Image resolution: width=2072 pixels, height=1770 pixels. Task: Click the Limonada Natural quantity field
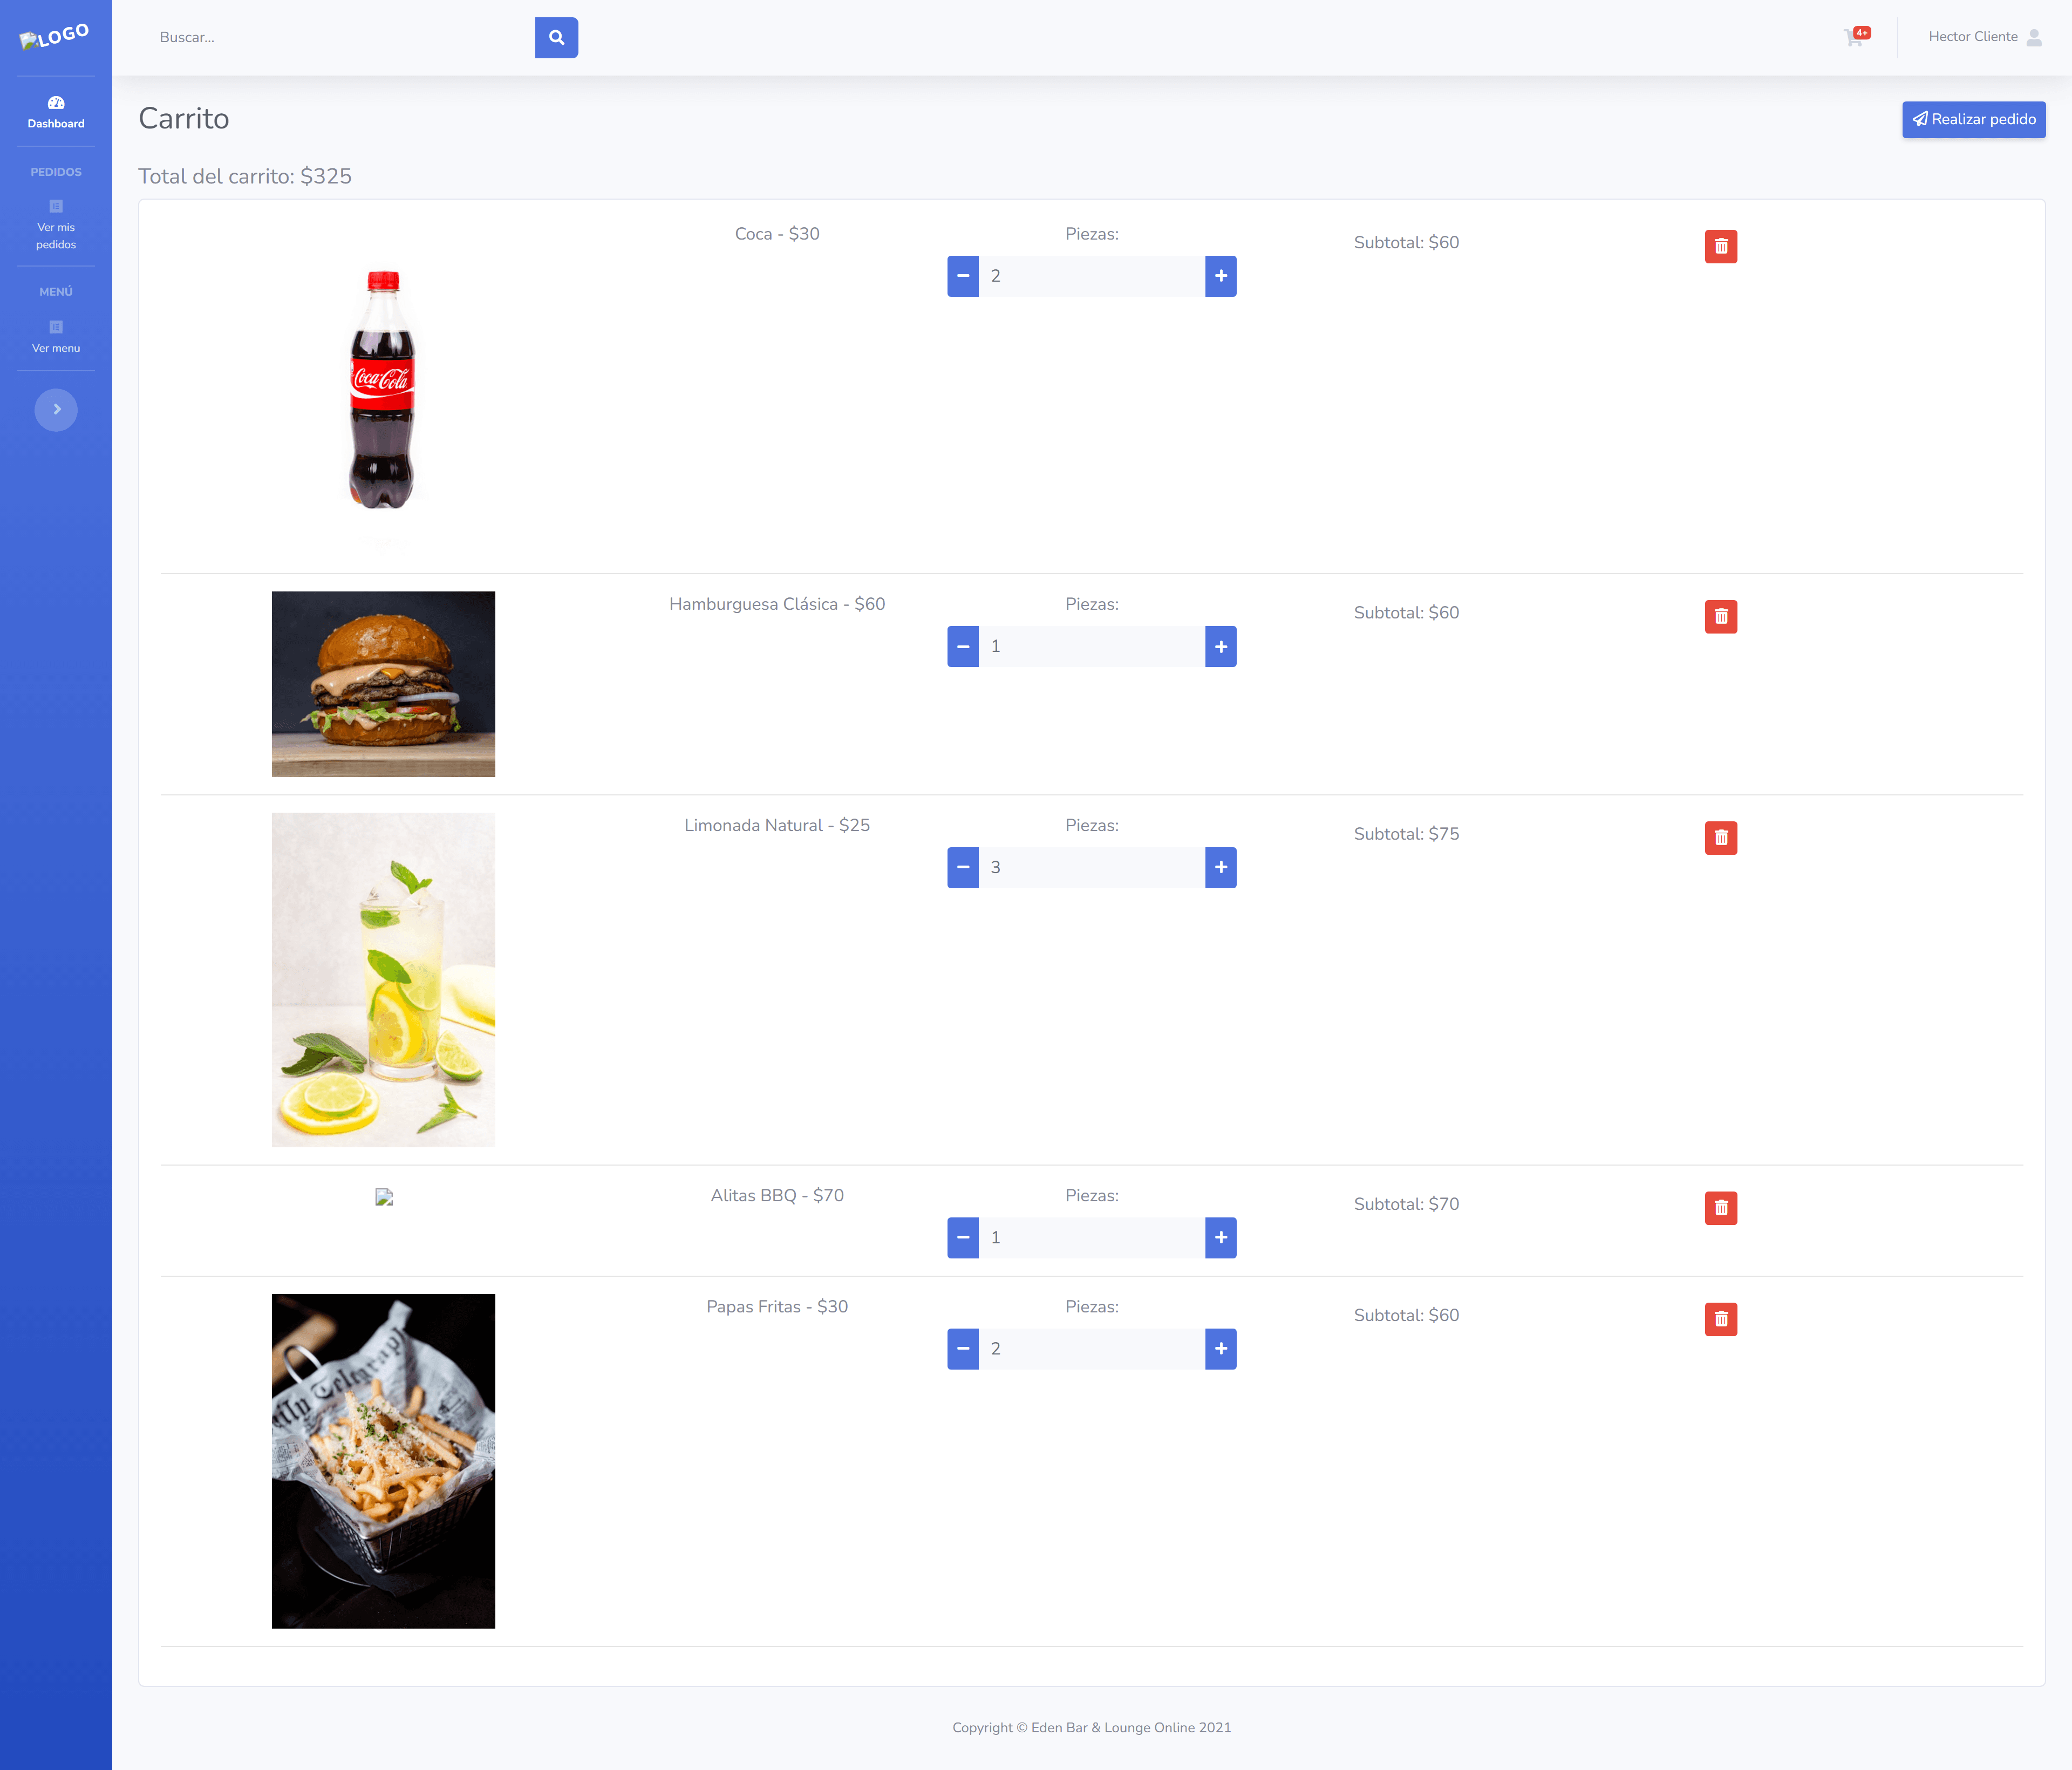click(1092, 868)
